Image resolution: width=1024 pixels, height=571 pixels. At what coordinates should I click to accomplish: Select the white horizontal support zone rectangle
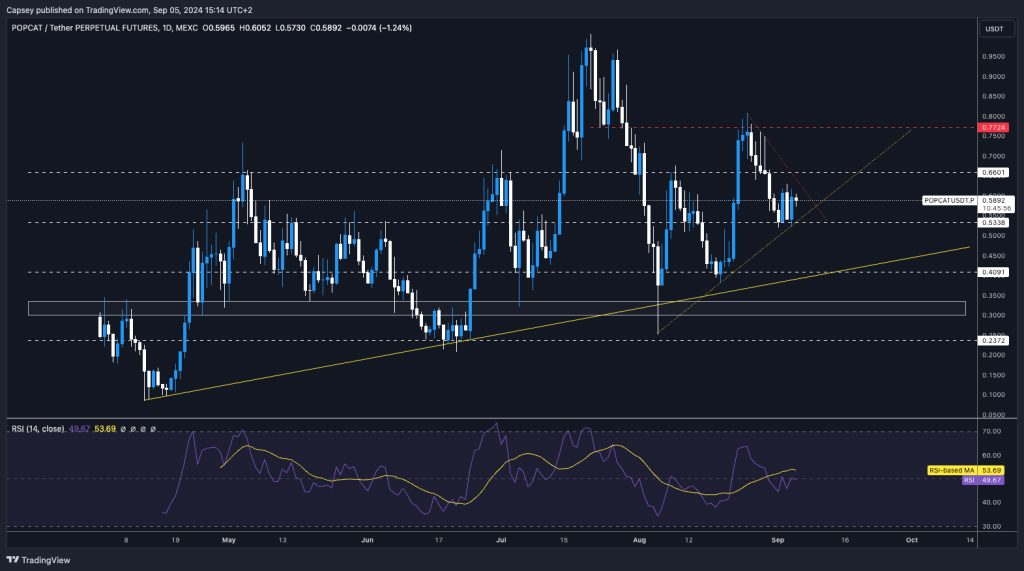click(500, 308)
